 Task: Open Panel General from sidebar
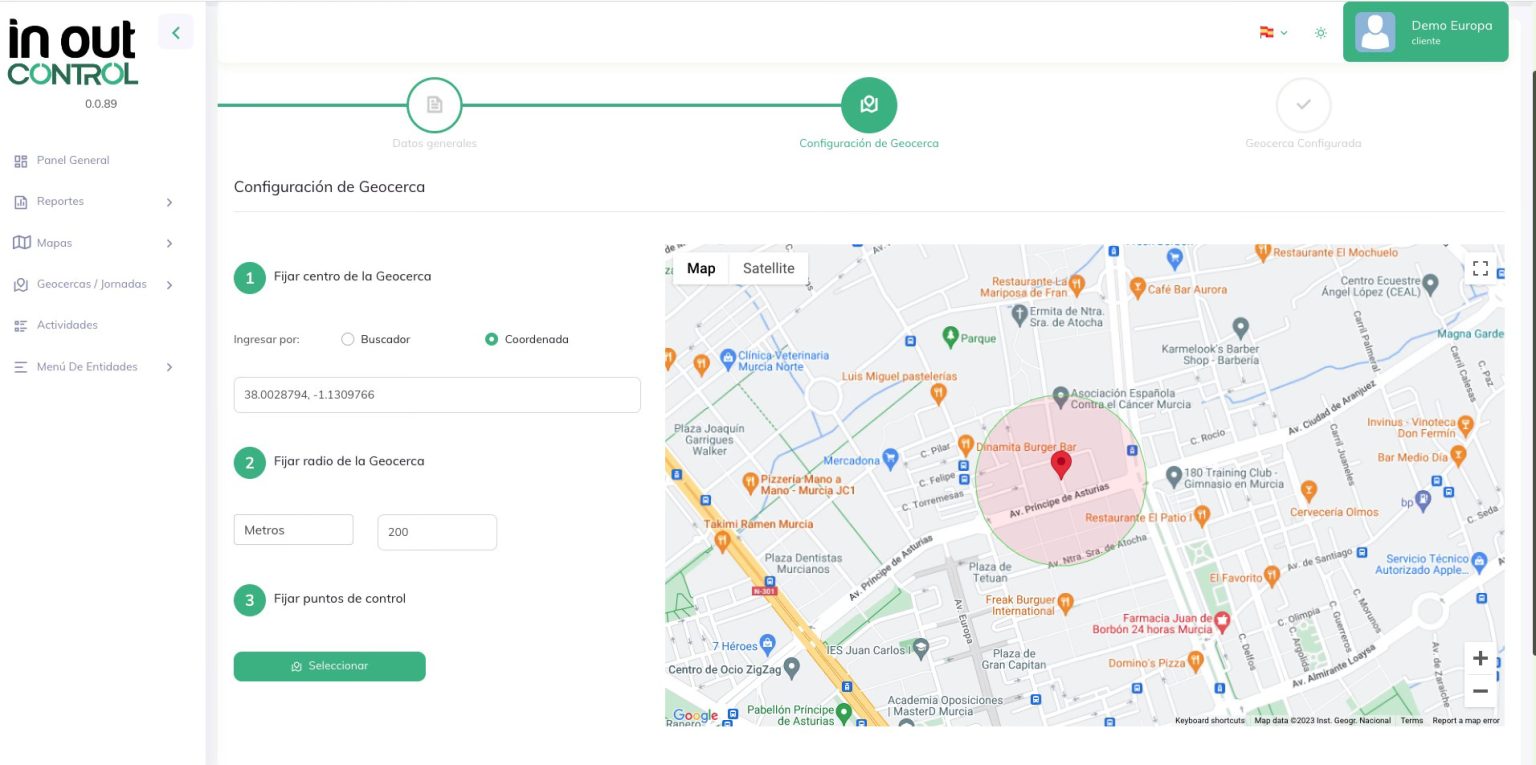click(72, 161)
